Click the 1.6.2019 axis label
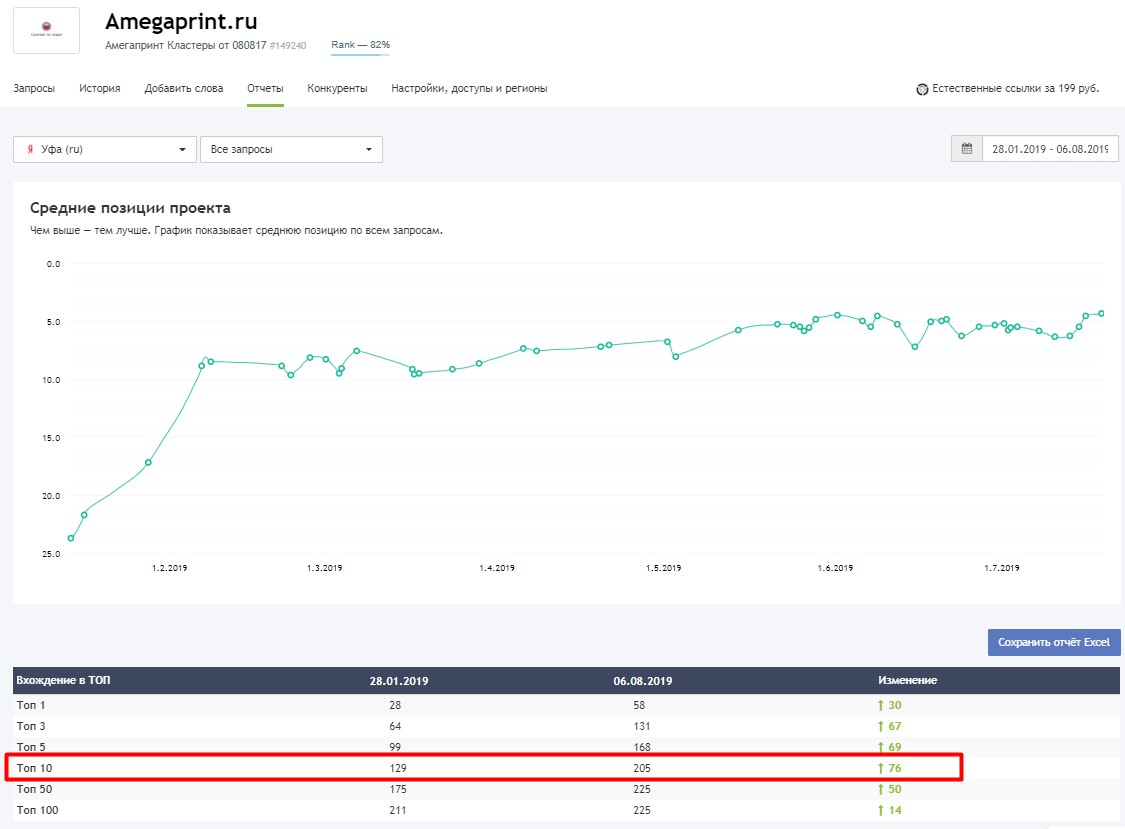1125x829 pixels. (x=835, y=568)
